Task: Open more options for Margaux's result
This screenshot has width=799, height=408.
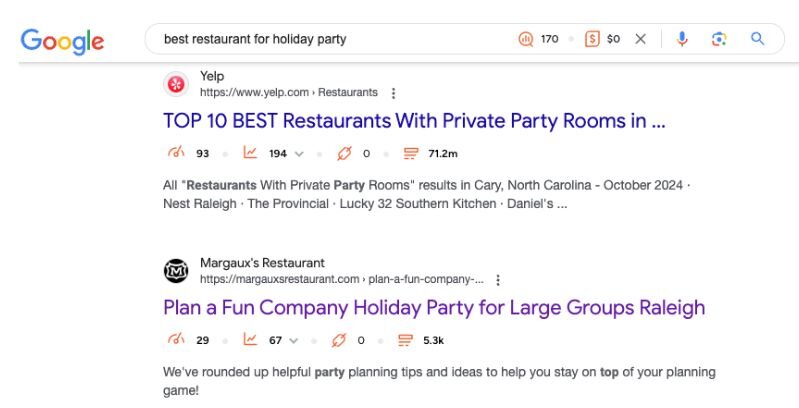Action: [x=498, y=280]
